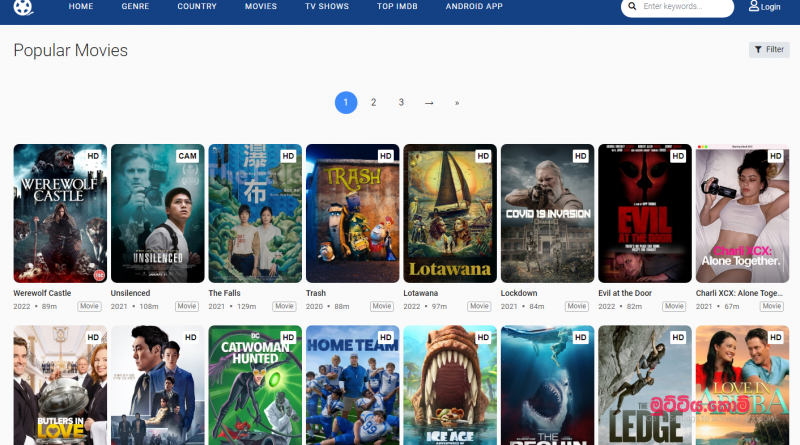This screenshot has height=445, width=800.
Task: Click the next page arrow
Action: point(429,103)
